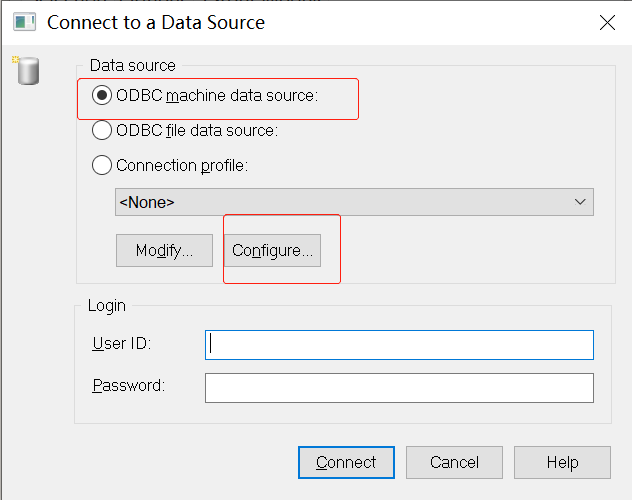Click the "Login" group heading
Viewport: 632px width, 500px height.
108,305
